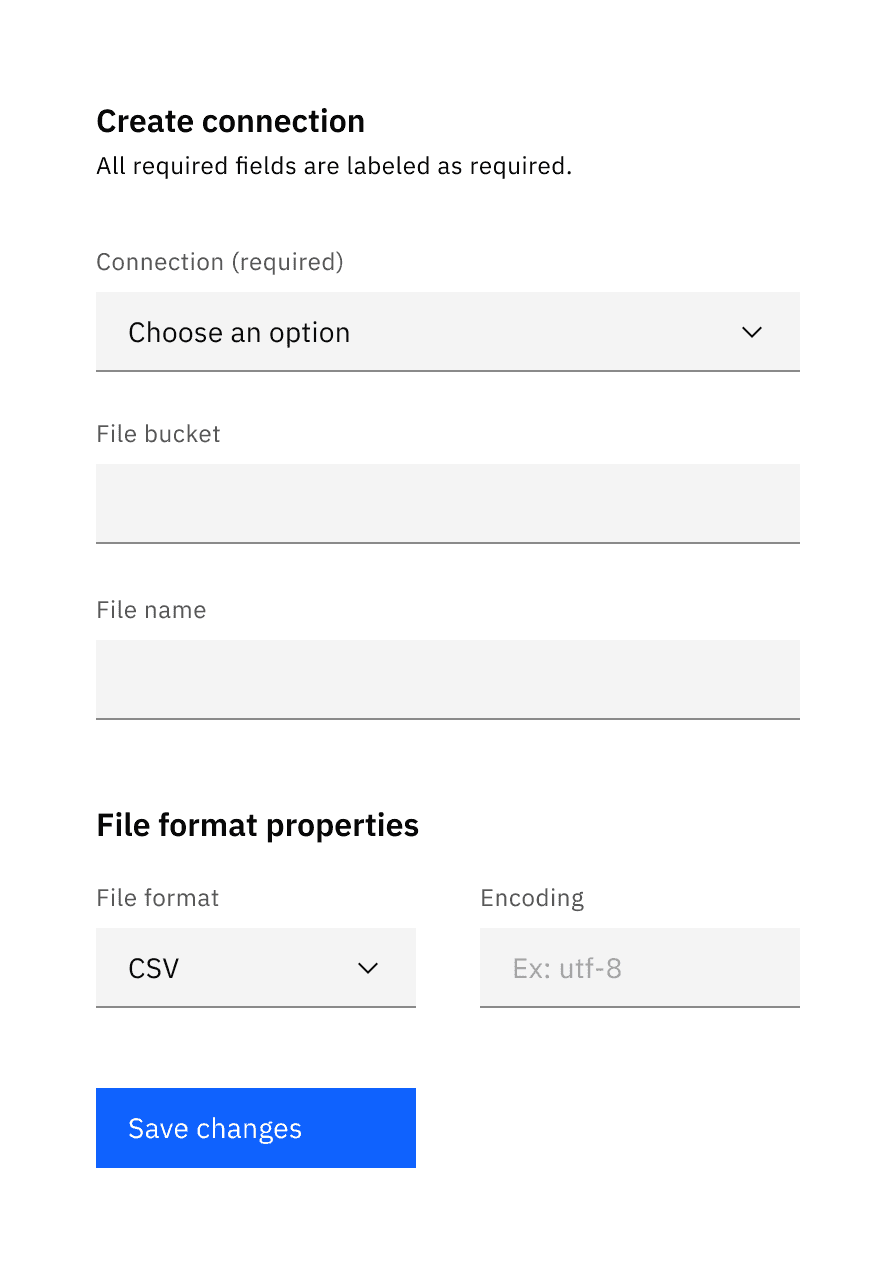Click the File format label
896x1264 pixels.
coord(157,898)
